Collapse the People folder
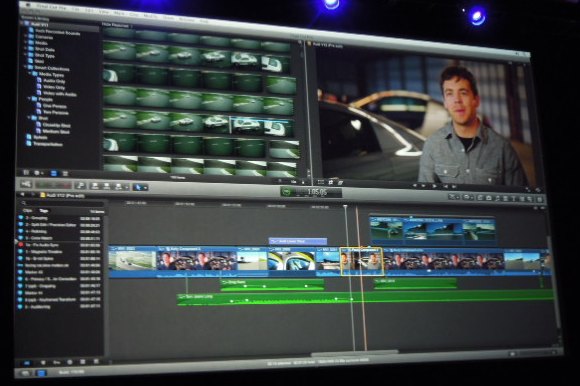 [x=30, y=99]
